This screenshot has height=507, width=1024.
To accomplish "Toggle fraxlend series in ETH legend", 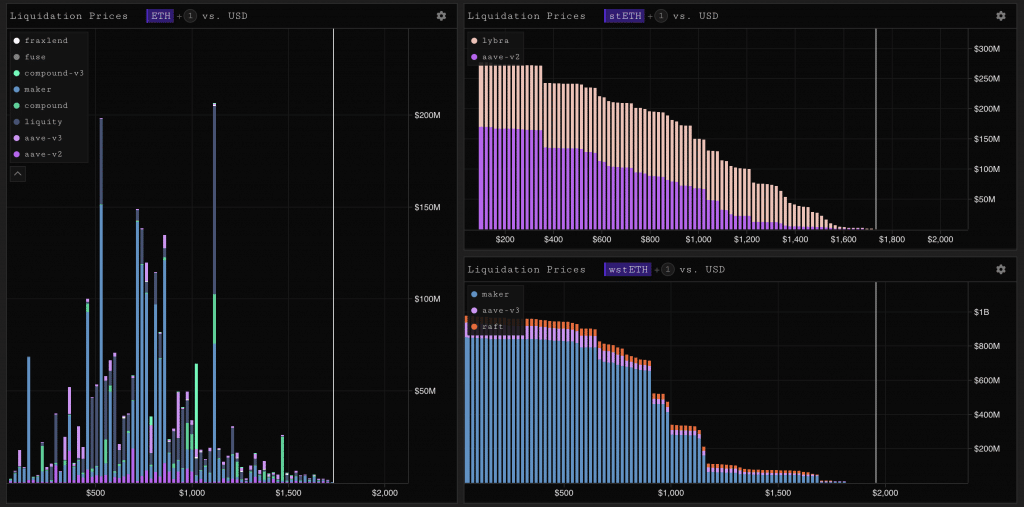I will pos(40,41).
